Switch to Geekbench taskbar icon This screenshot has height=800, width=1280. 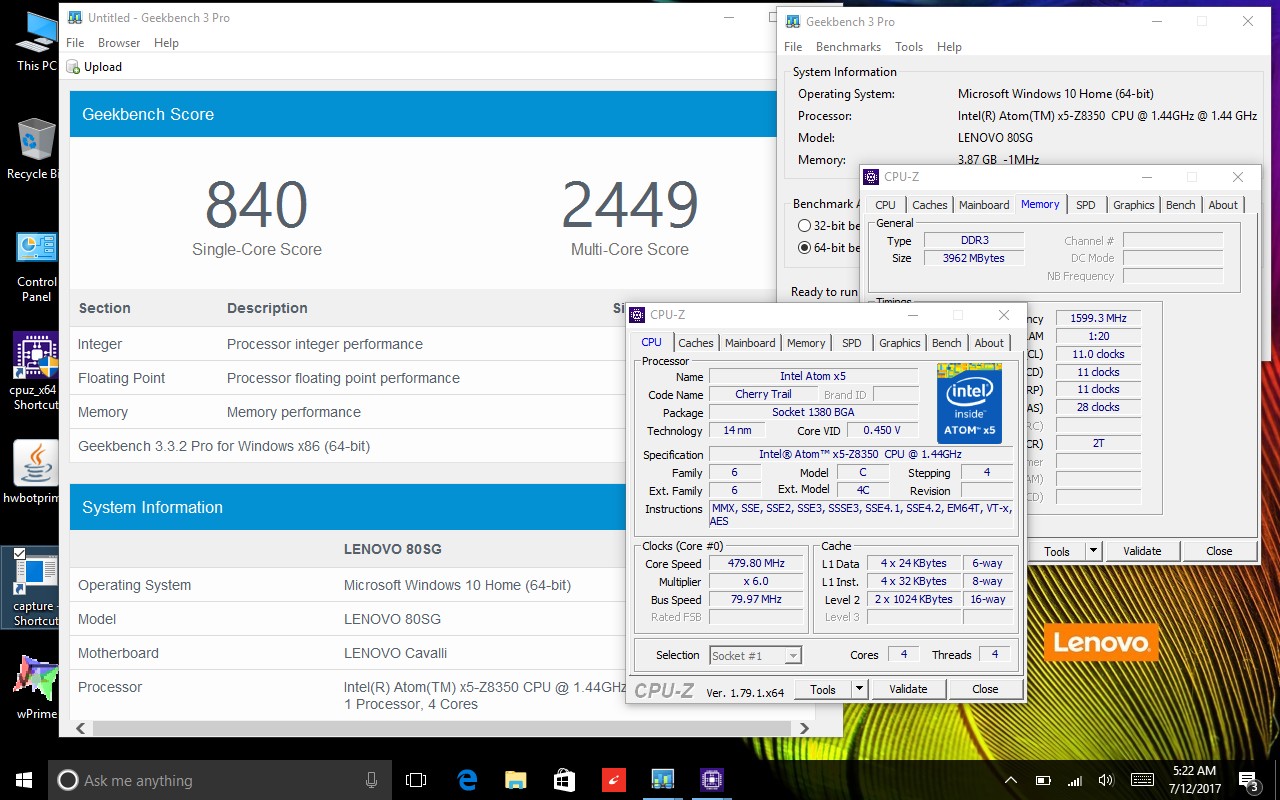point(662,780)
